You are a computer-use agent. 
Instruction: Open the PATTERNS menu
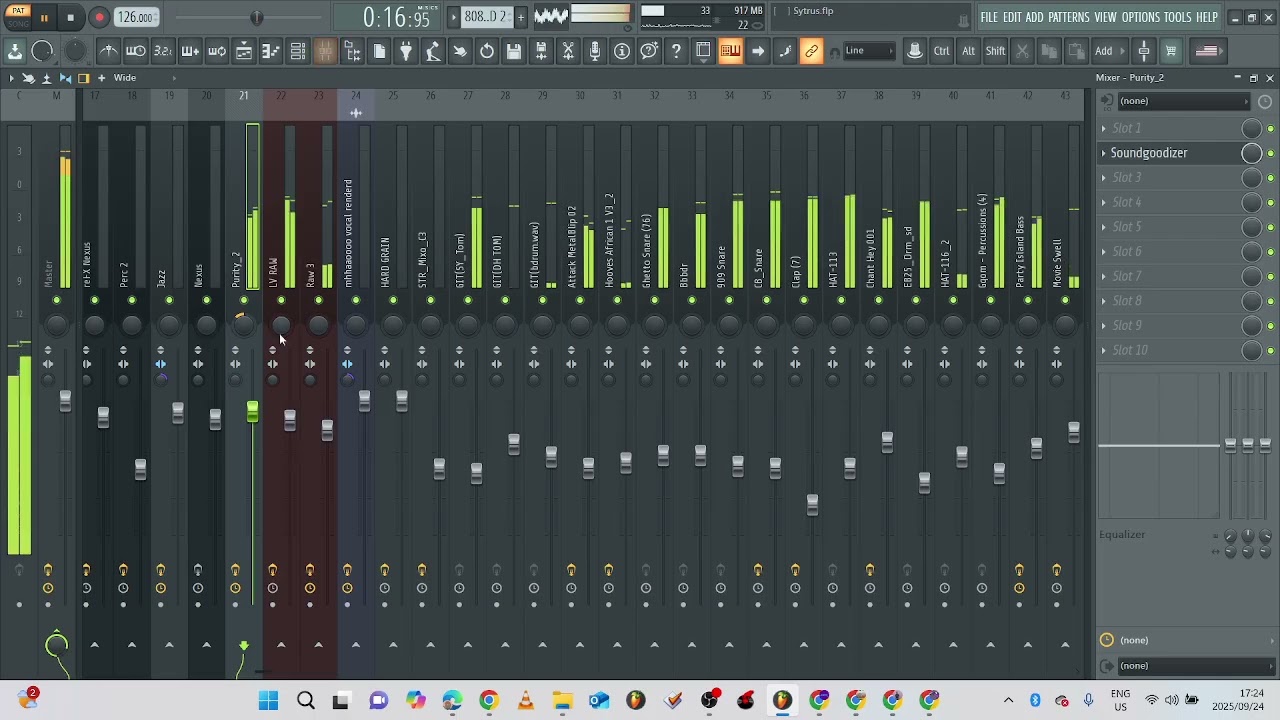pos(1069,17)
